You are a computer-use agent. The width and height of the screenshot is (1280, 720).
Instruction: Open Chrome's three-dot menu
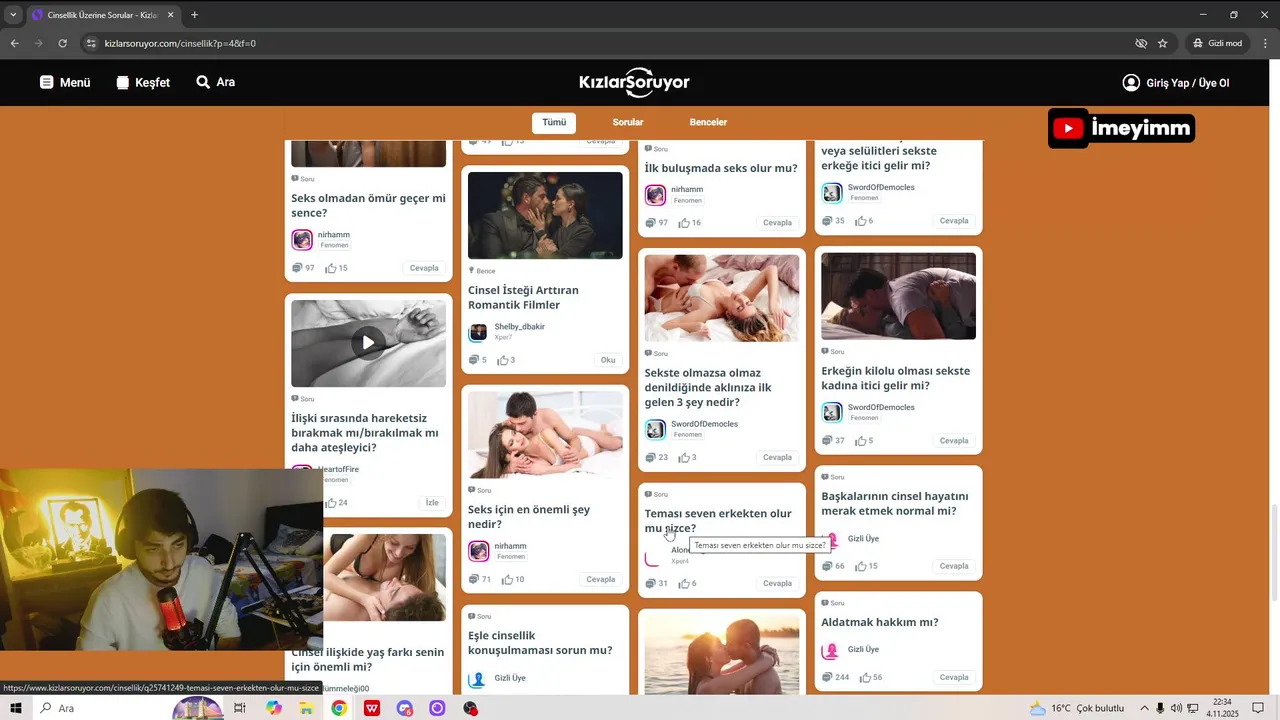click(x=1265, y=43)
